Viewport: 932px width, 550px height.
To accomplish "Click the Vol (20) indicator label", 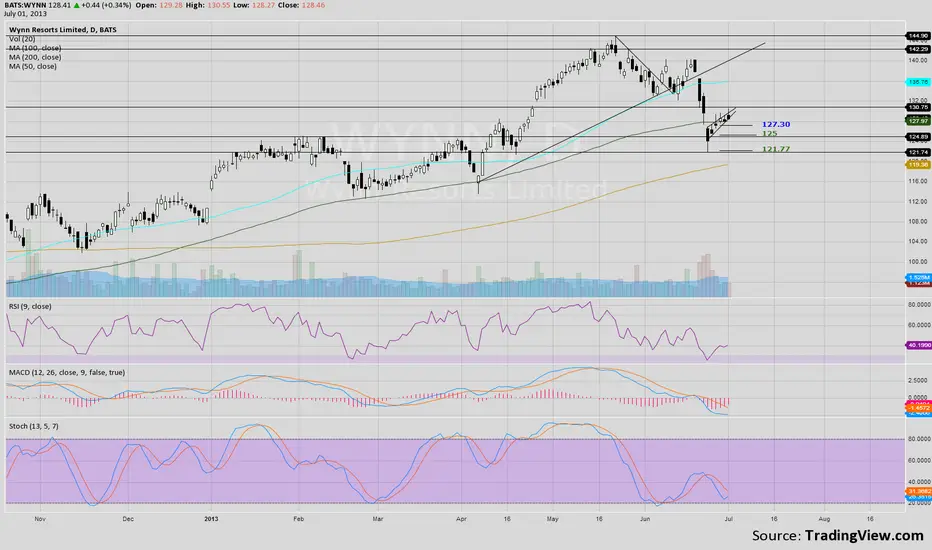I will pos(22,39).
